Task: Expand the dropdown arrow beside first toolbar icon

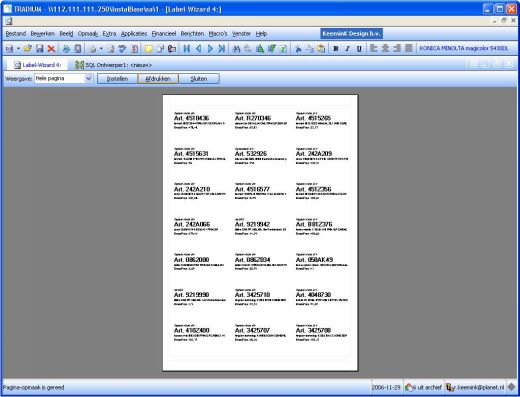Action: point(18,49)
